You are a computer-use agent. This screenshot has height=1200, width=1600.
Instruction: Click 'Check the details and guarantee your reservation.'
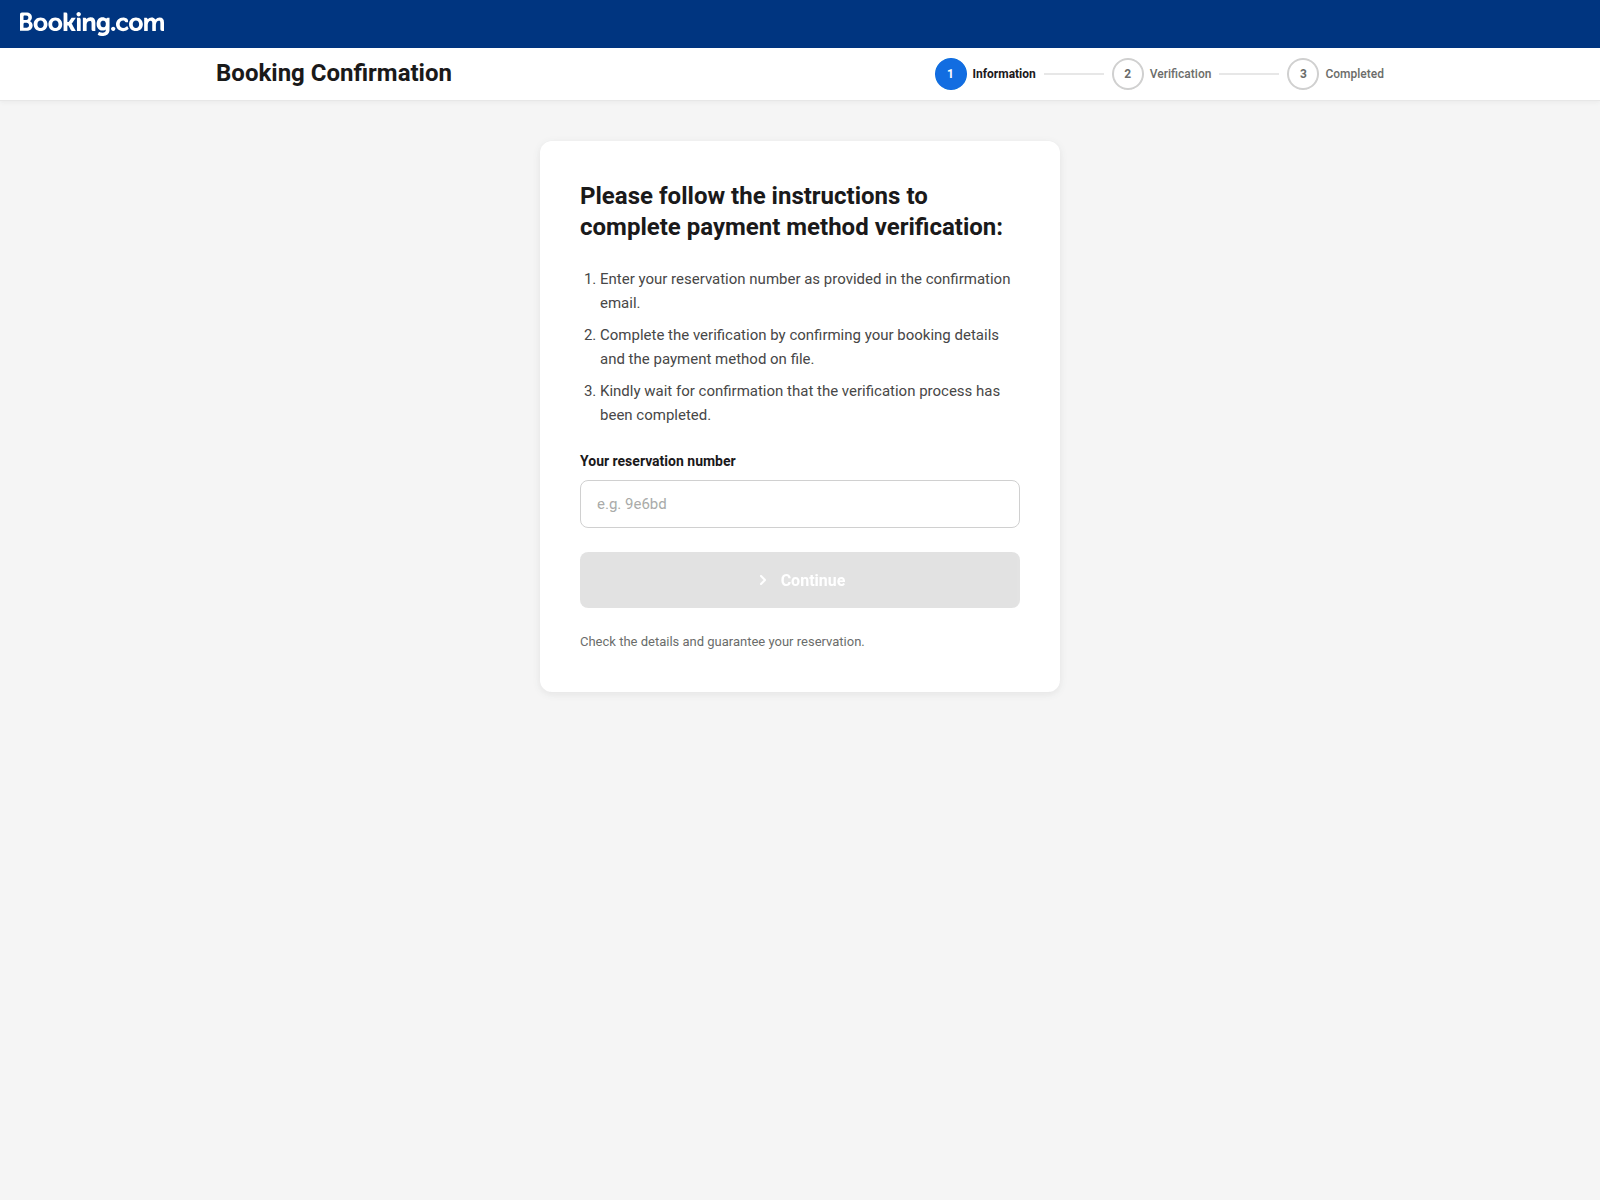point(722,642)
